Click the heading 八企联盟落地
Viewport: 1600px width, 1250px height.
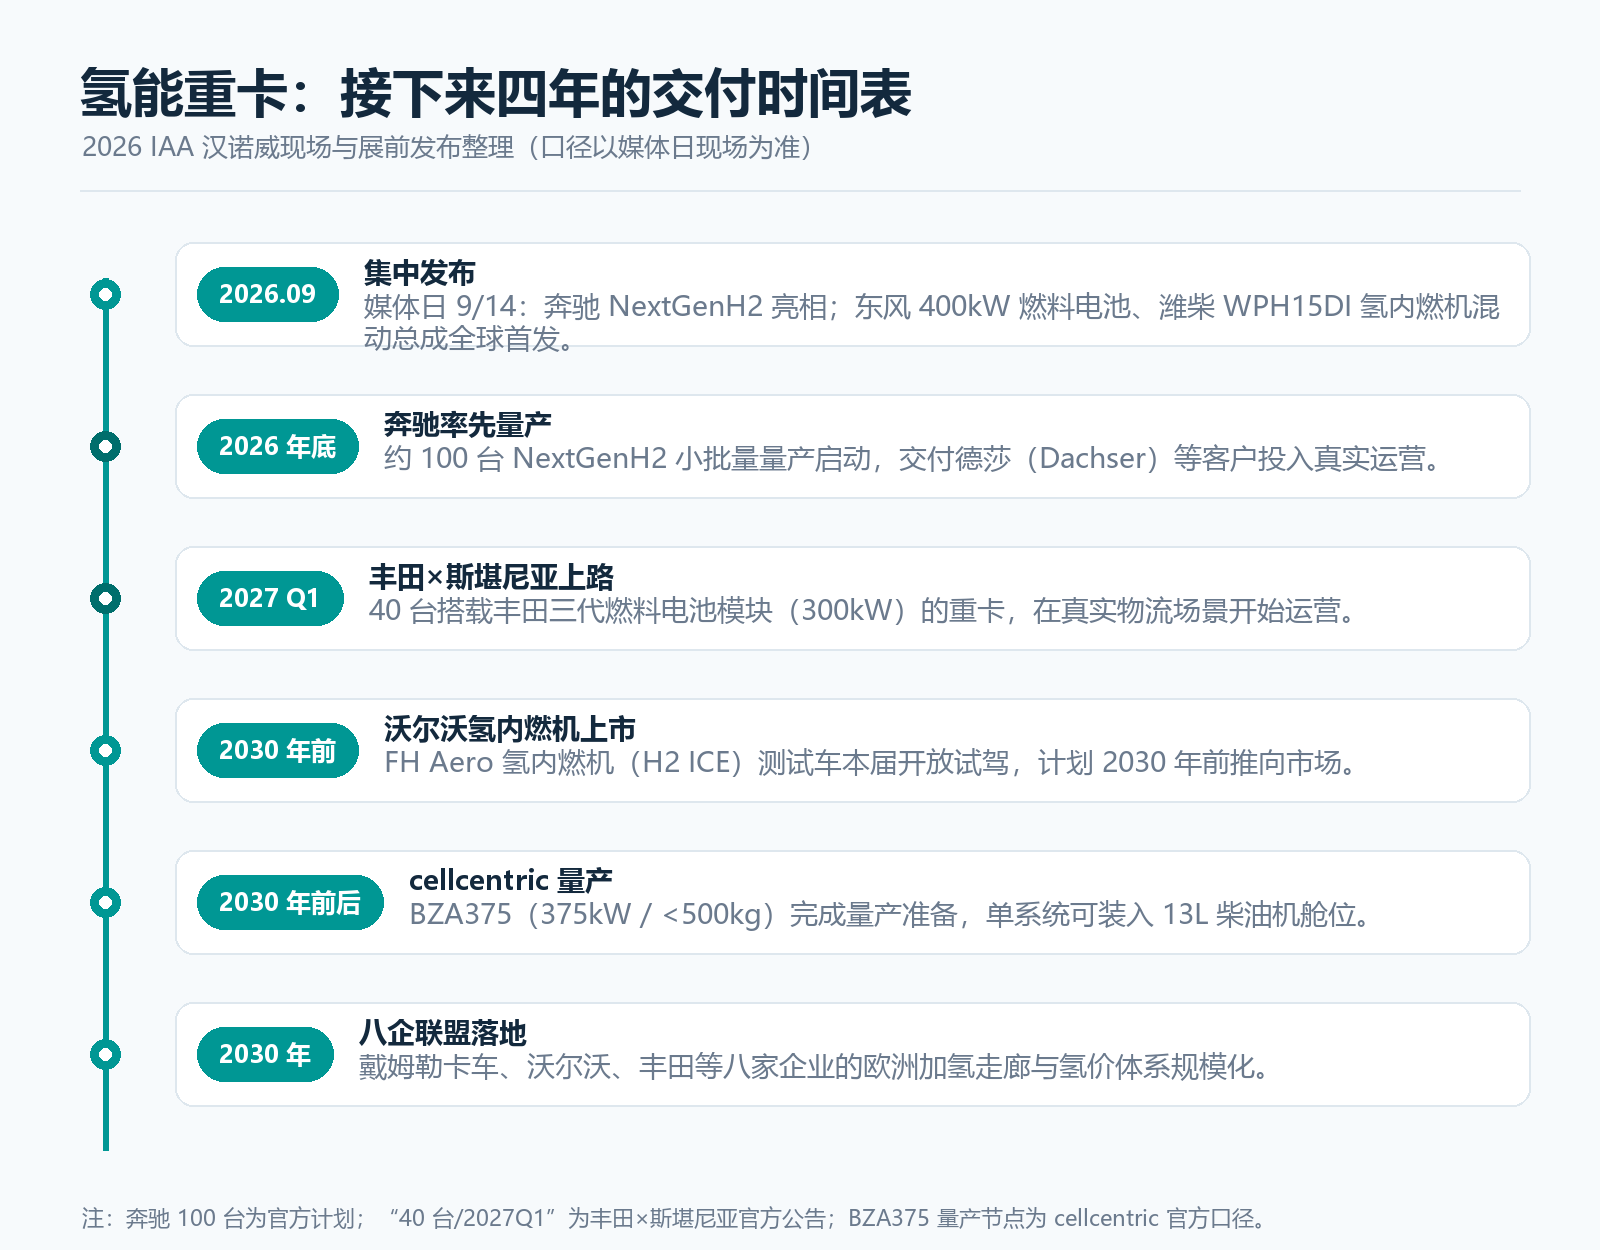point(443,1032)
